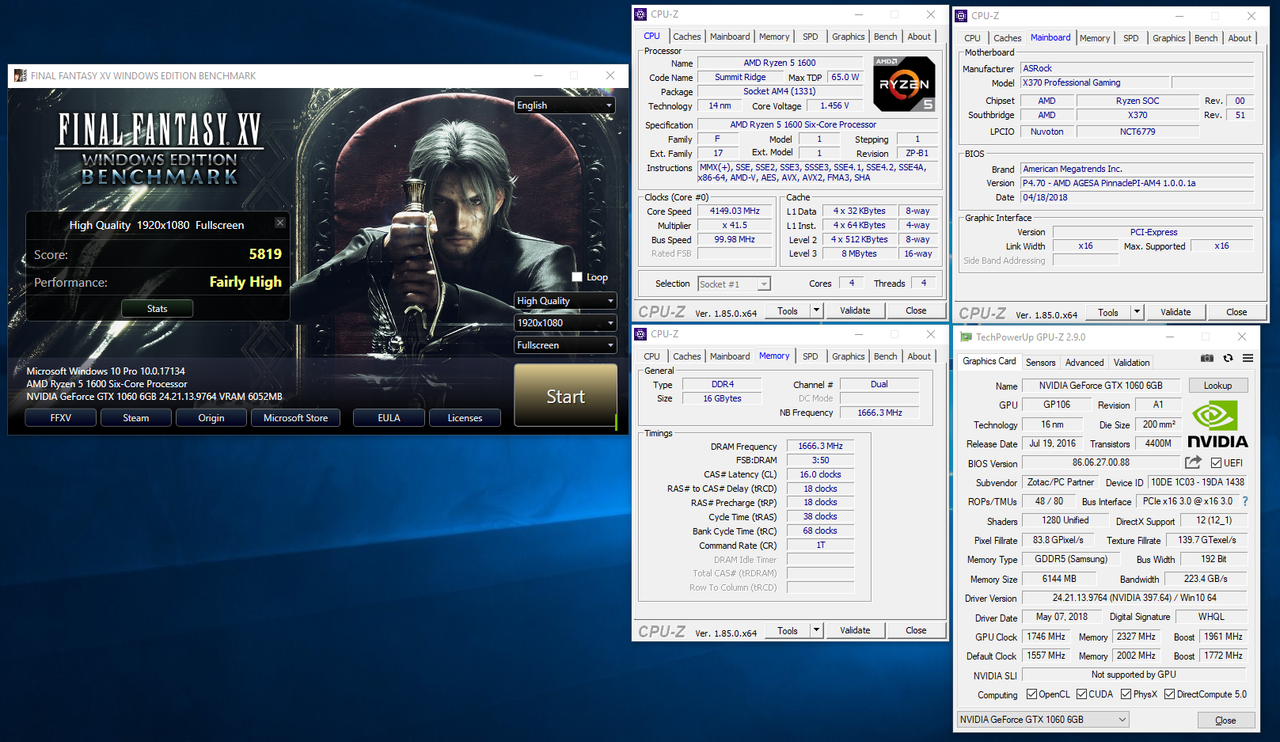Click the BIOS date 04/18/2018

pyautogui.click(x=1136, y=197)
